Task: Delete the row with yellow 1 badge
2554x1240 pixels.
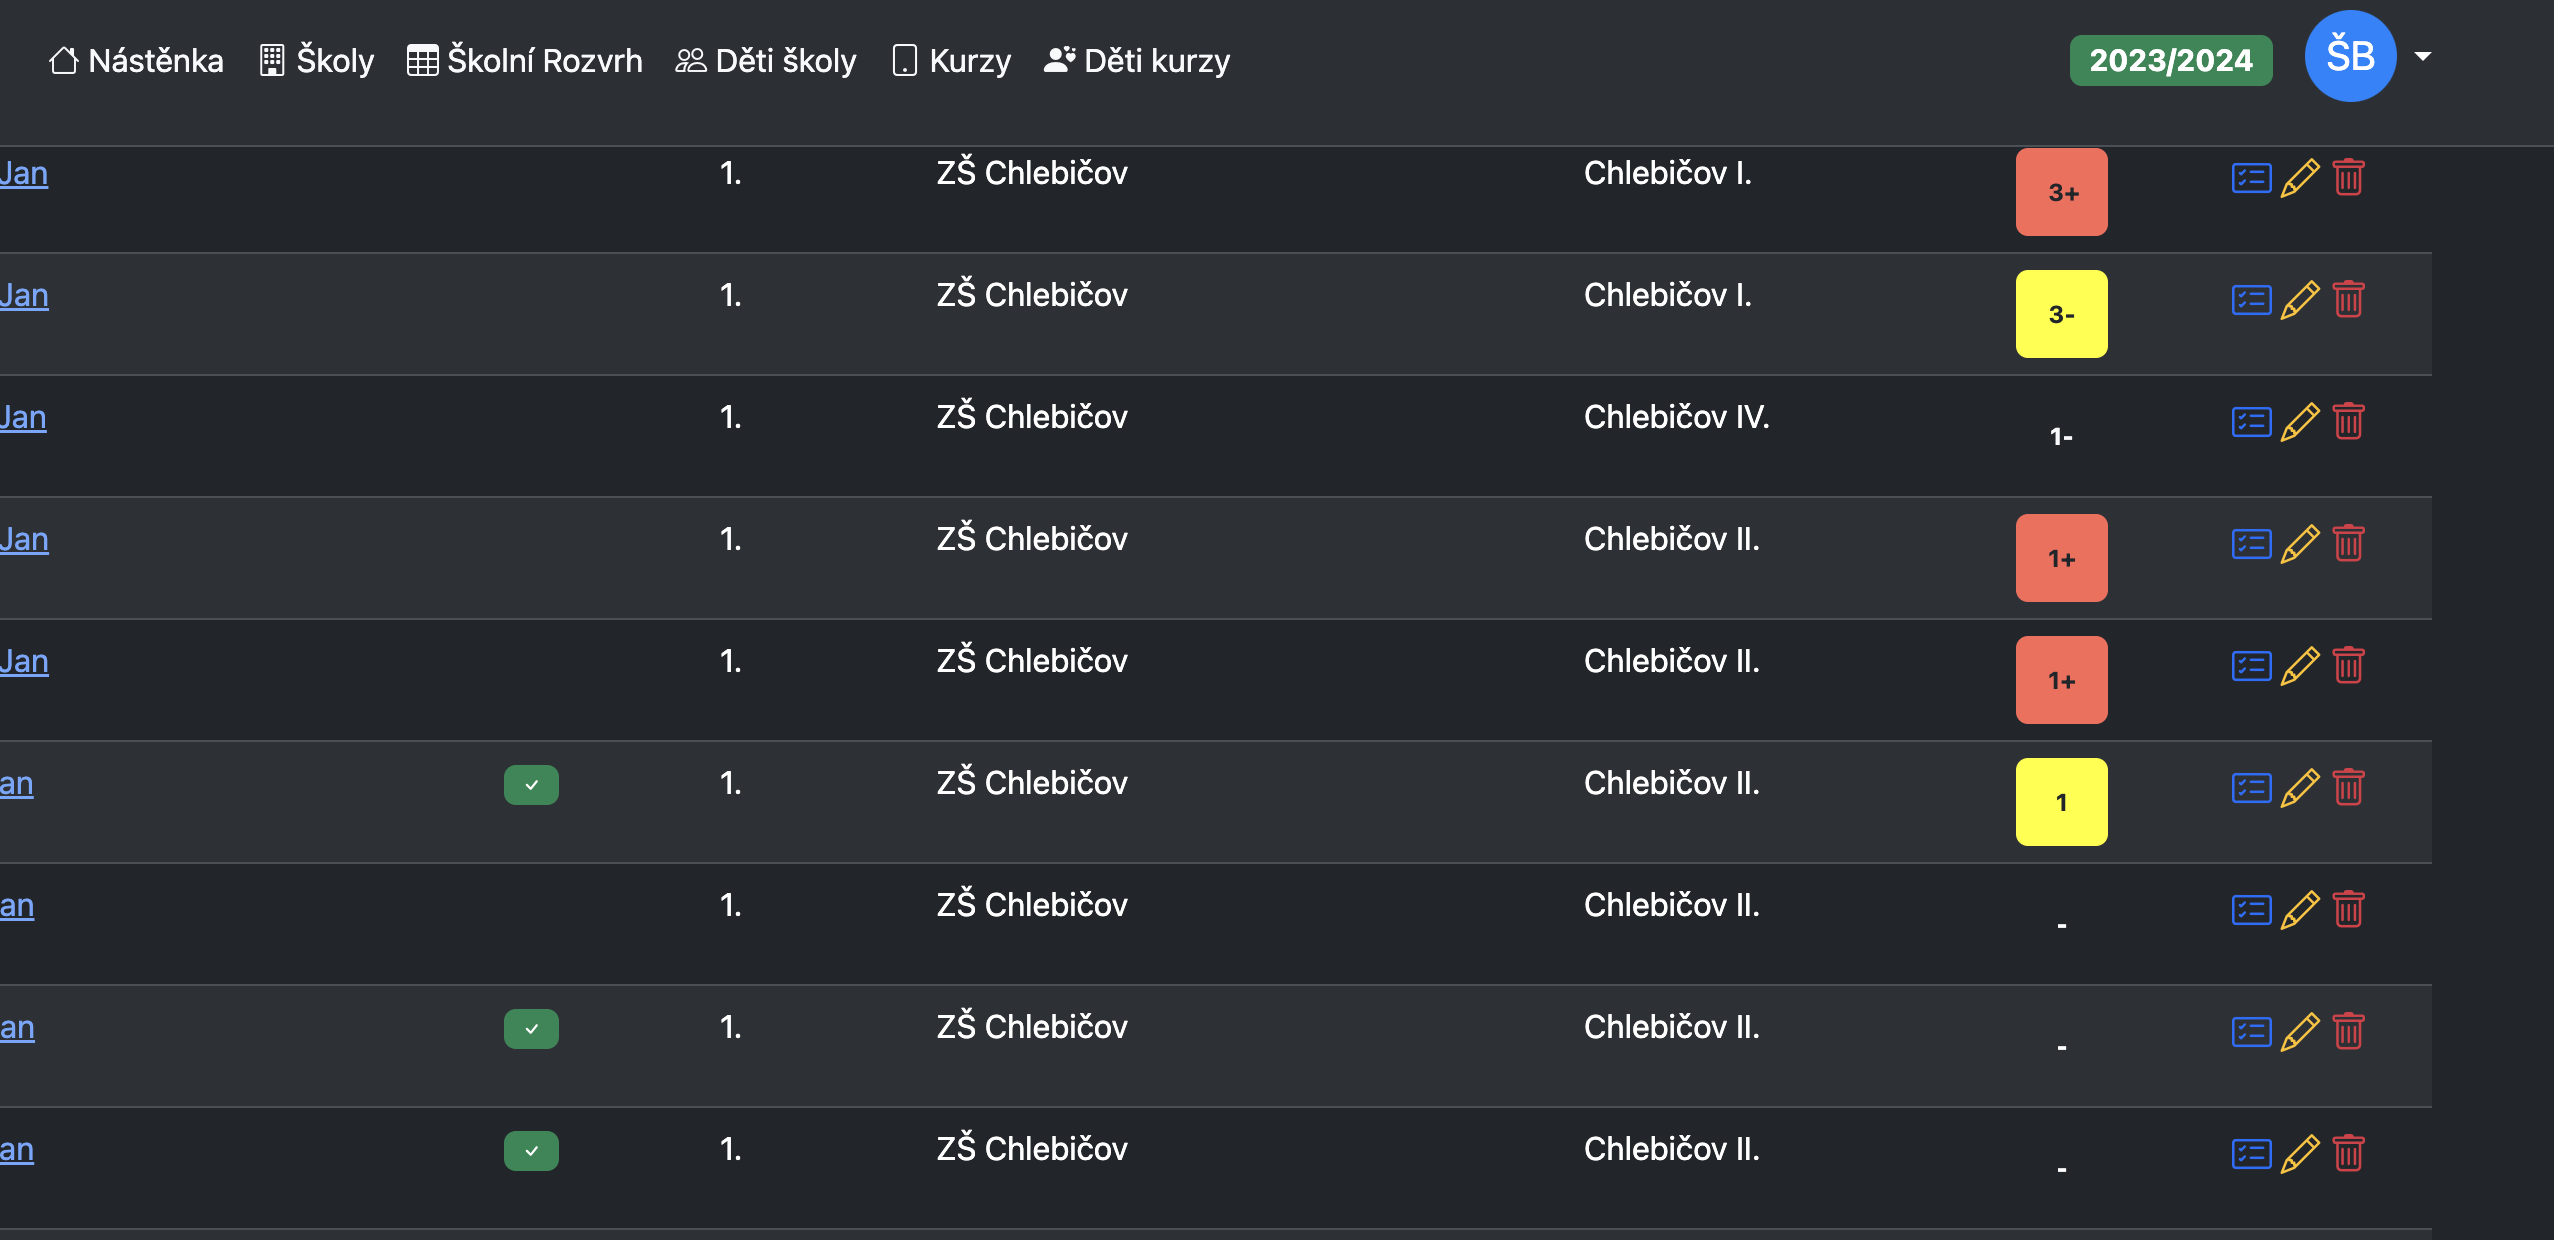Action: click(x=2348, y=787)
